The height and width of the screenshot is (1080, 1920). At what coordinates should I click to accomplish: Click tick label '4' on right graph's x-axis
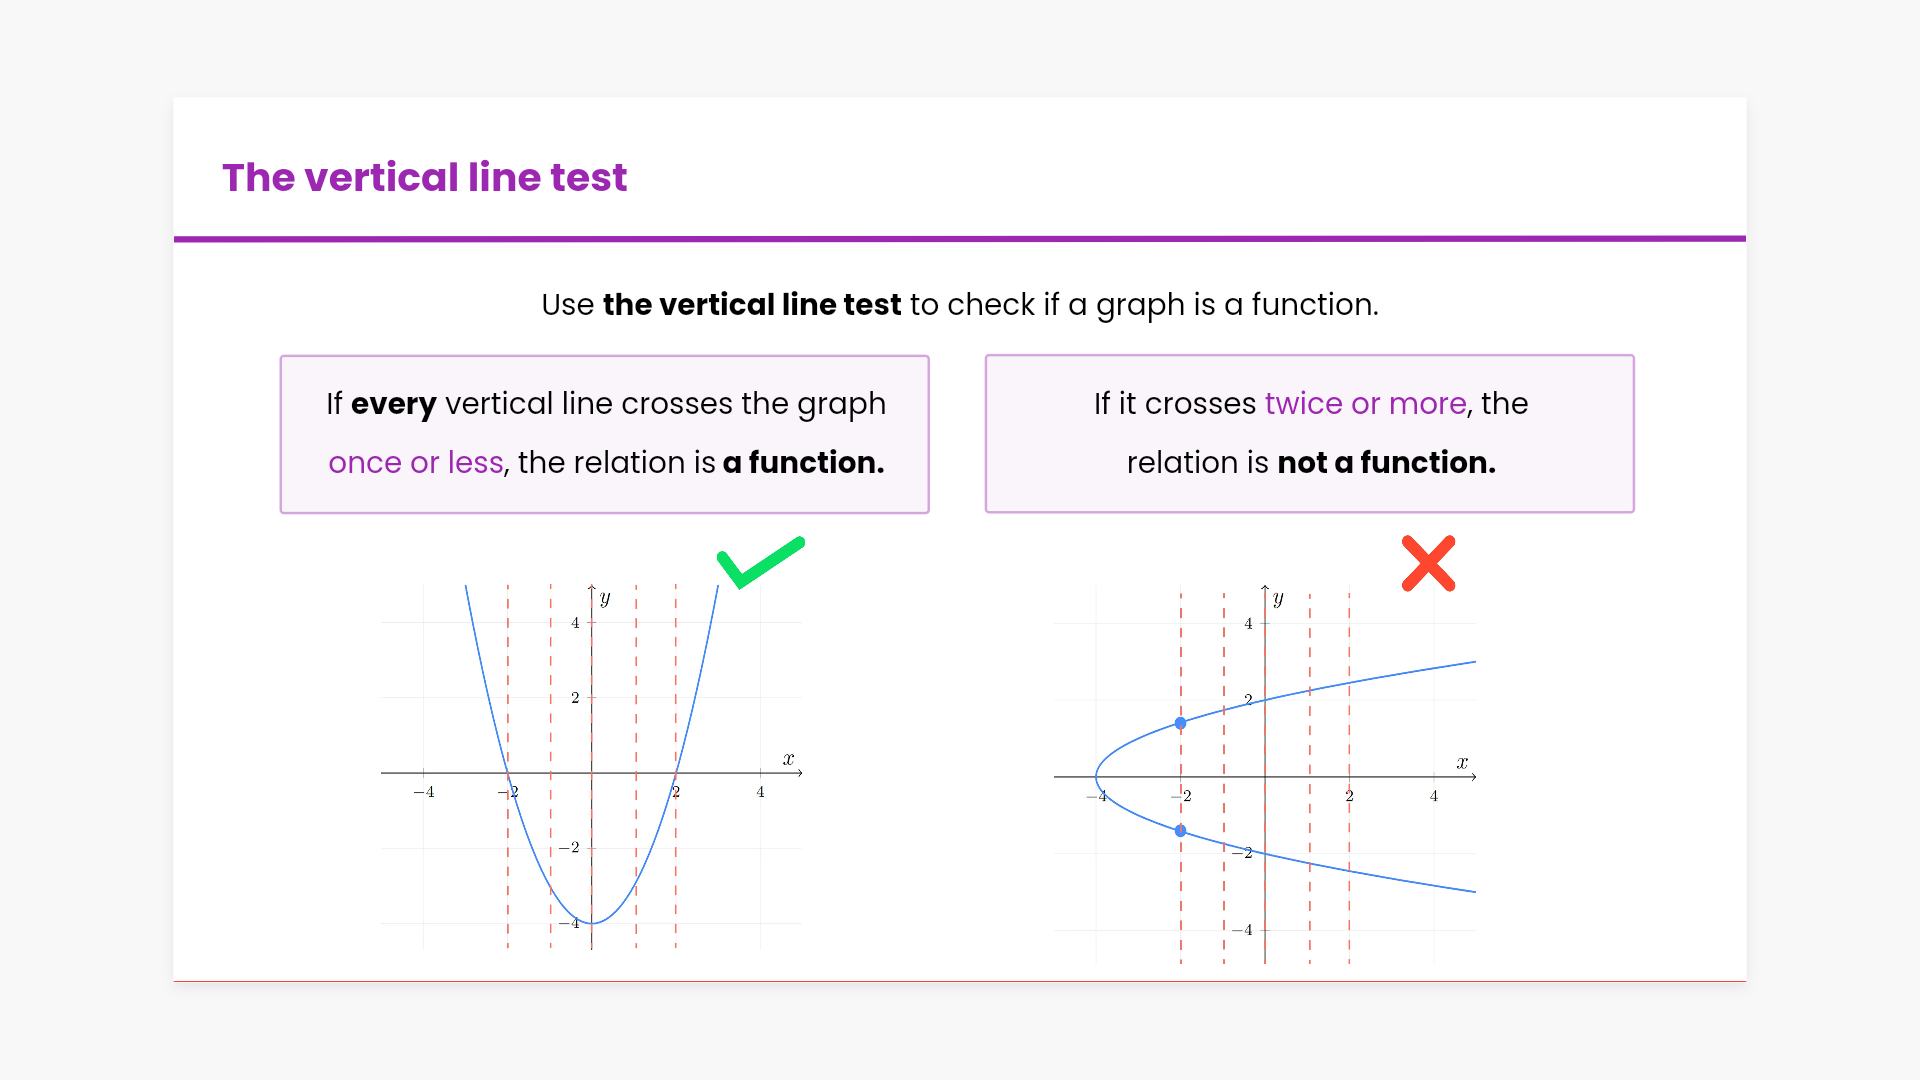coord(1434,796)
